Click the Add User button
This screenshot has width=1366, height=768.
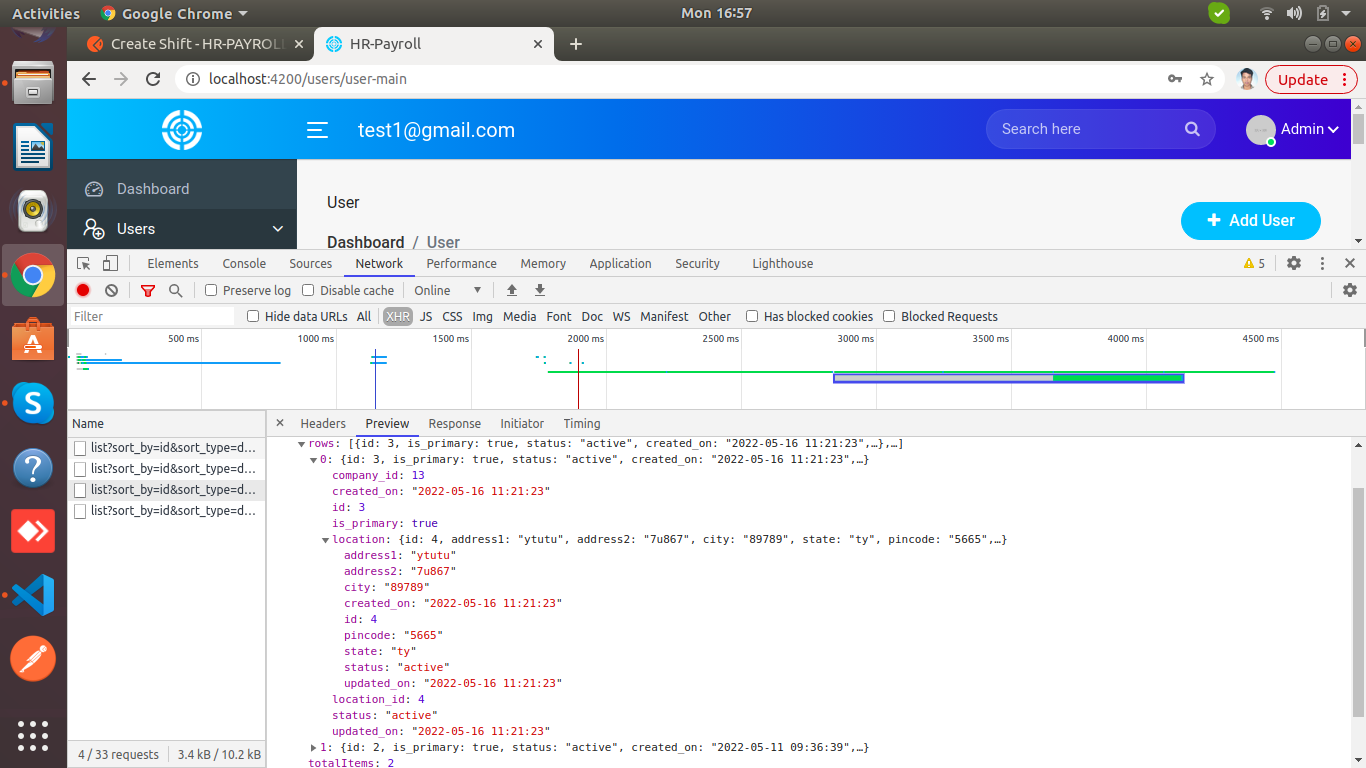[x=1250, y=220]
